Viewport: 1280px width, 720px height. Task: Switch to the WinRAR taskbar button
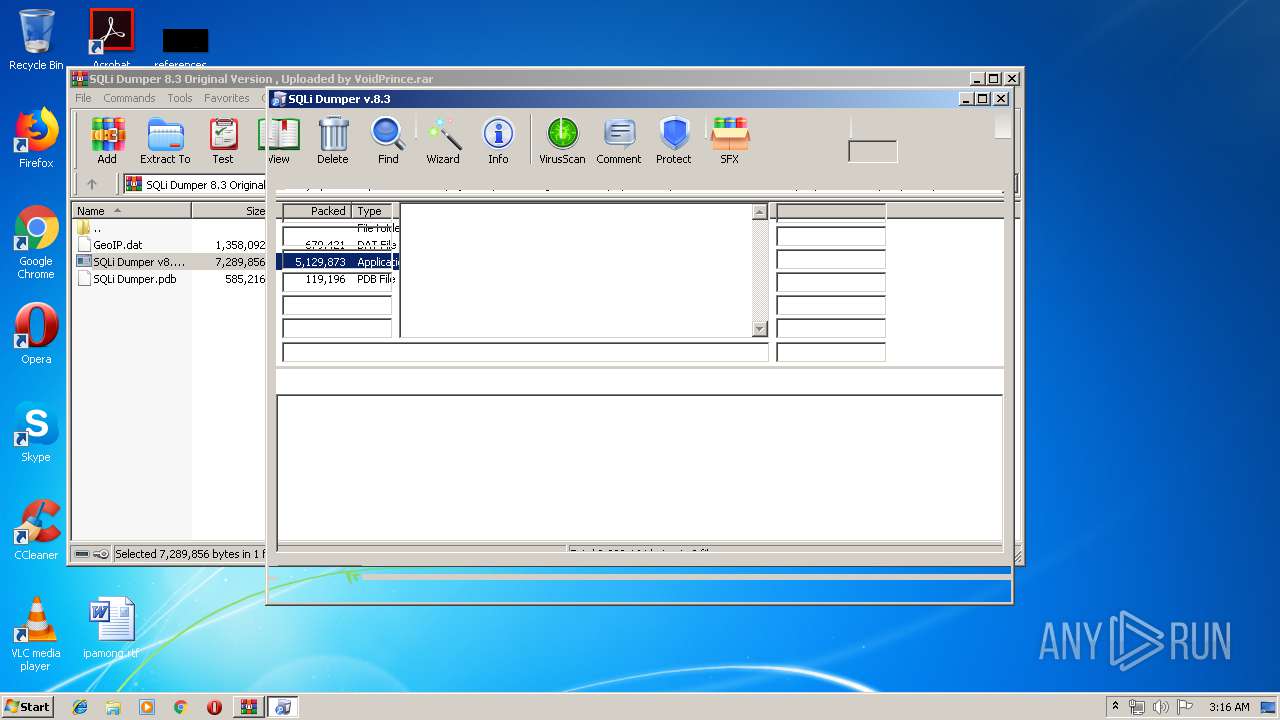[x=248, y=707]
